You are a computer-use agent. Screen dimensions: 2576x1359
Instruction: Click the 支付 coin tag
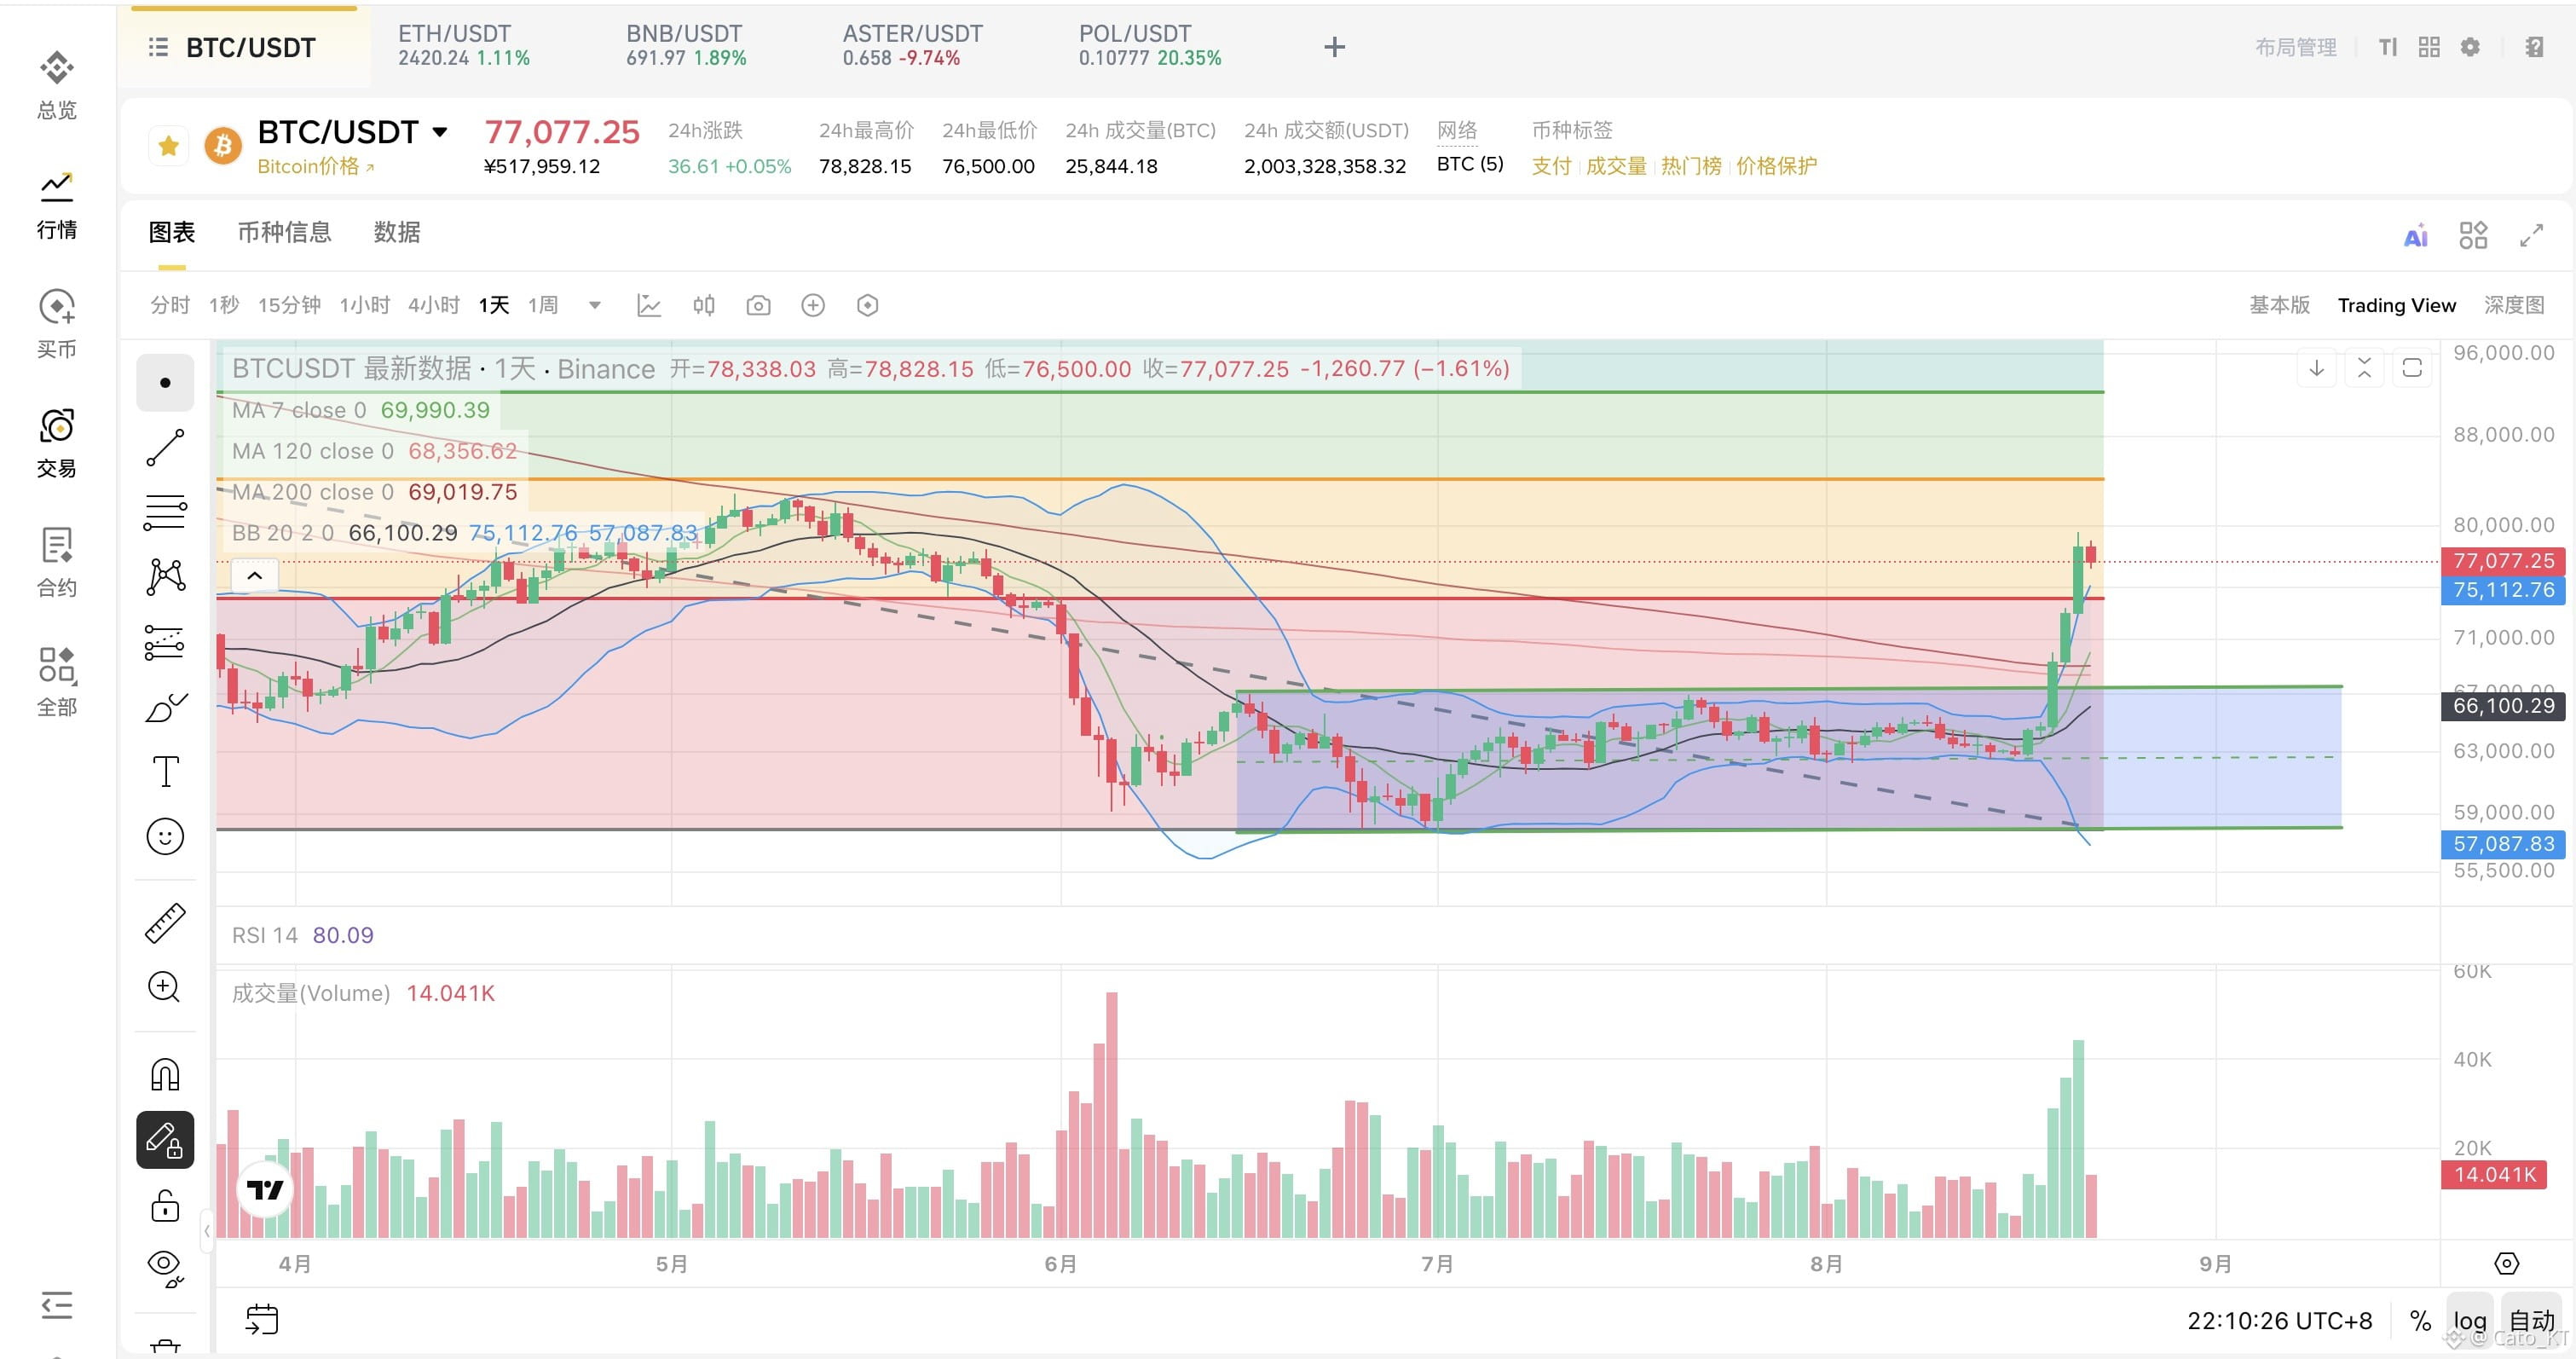1551,166
